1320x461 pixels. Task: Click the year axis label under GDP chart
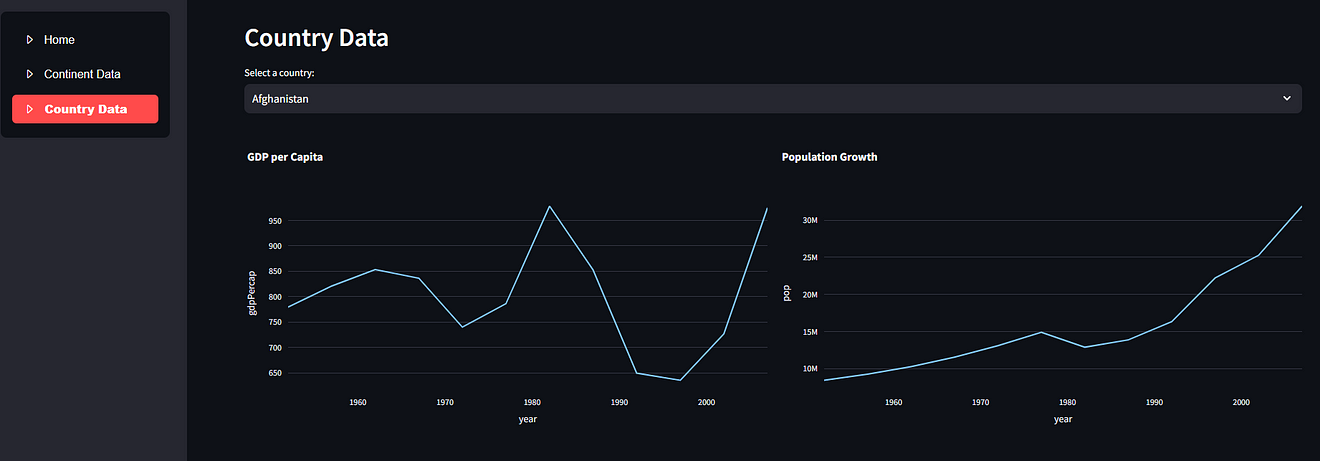click(528, 419)
